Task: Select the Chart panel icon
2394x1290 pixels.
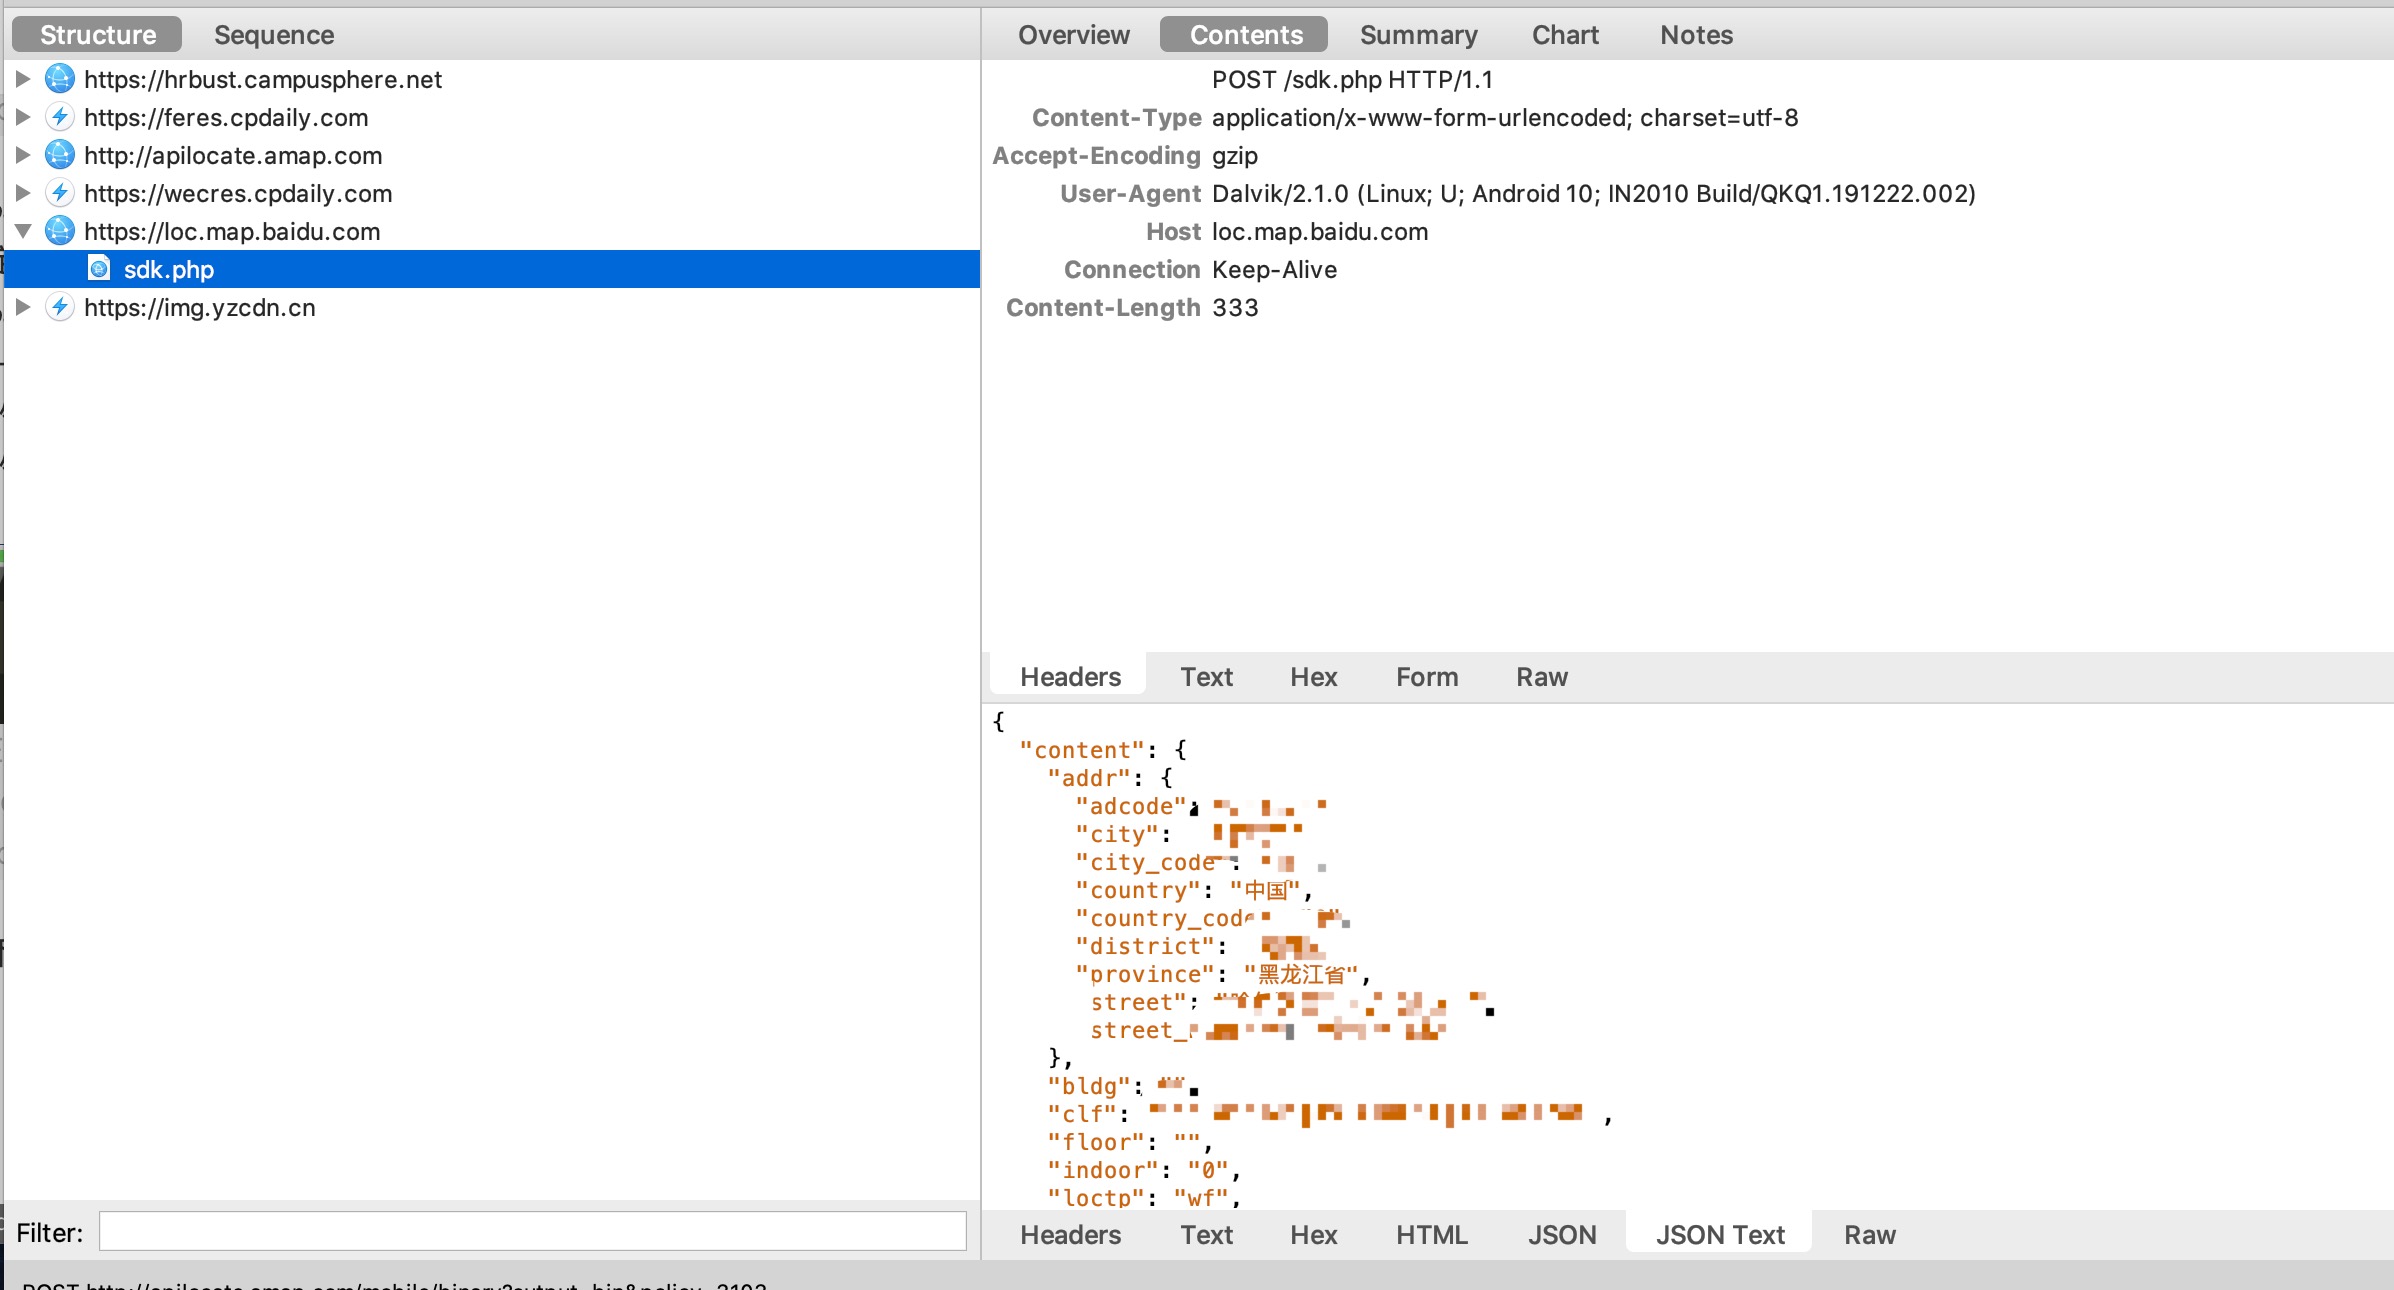Action: tap(1563, 35)
